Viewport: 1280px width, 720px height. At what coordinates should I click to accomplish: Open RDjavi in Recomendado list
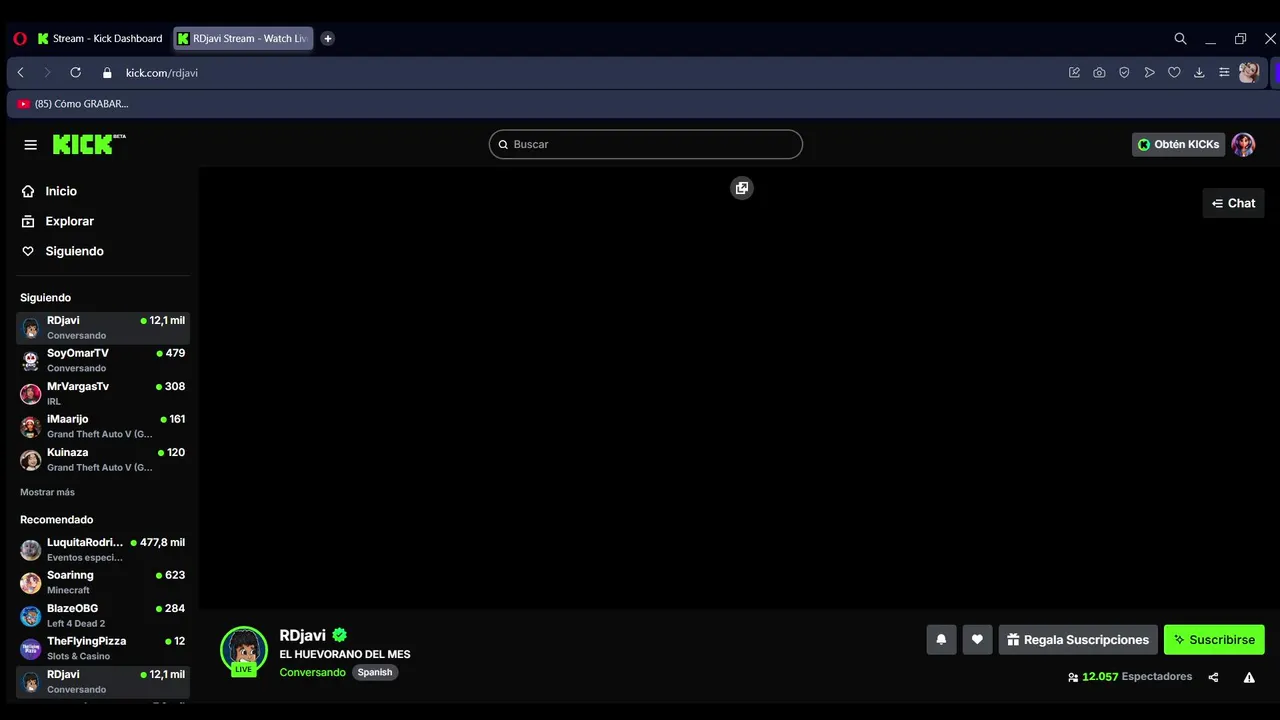[103, 681]
